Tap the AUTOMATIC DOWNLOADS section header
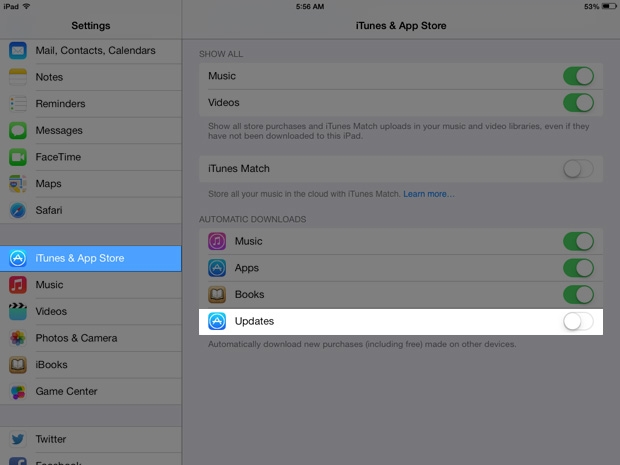 coord(253,219)
